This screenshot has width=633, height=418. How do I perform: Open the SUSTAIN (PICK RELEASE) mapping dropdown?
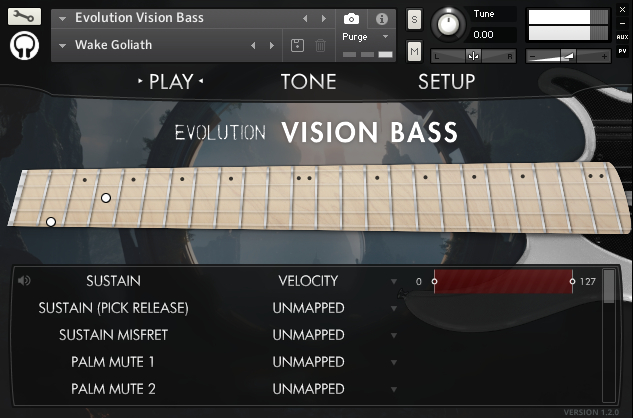[394, 309]
